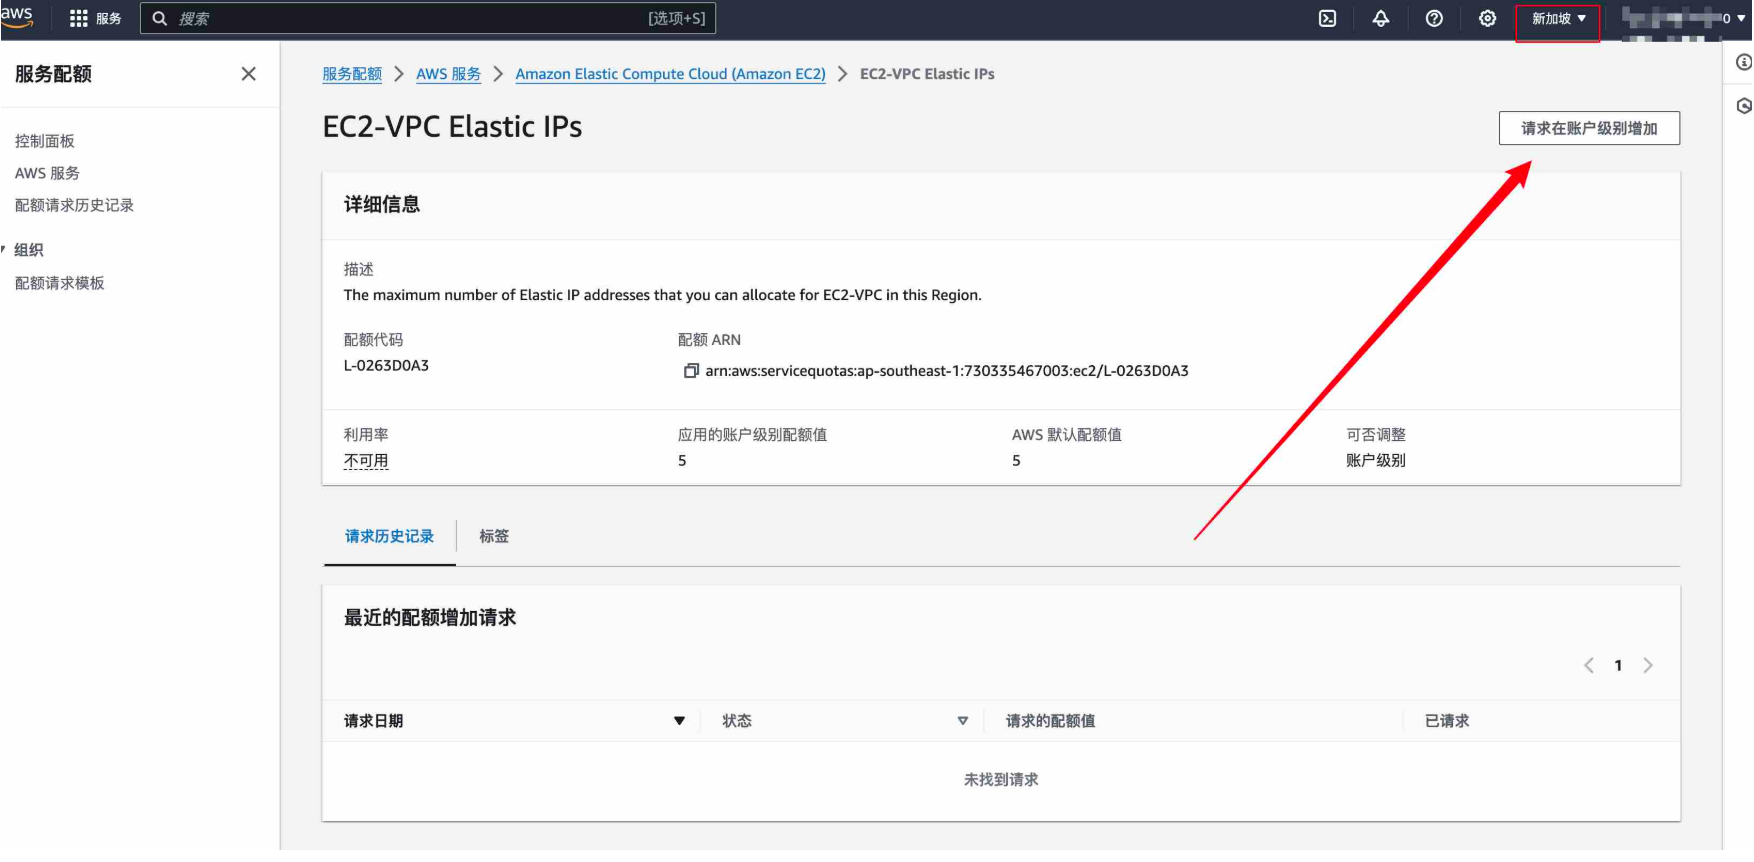Viewport: 1754px width, 862px height.
Task: Open the hexagon icon on right edge
Action: [1743, 105]
